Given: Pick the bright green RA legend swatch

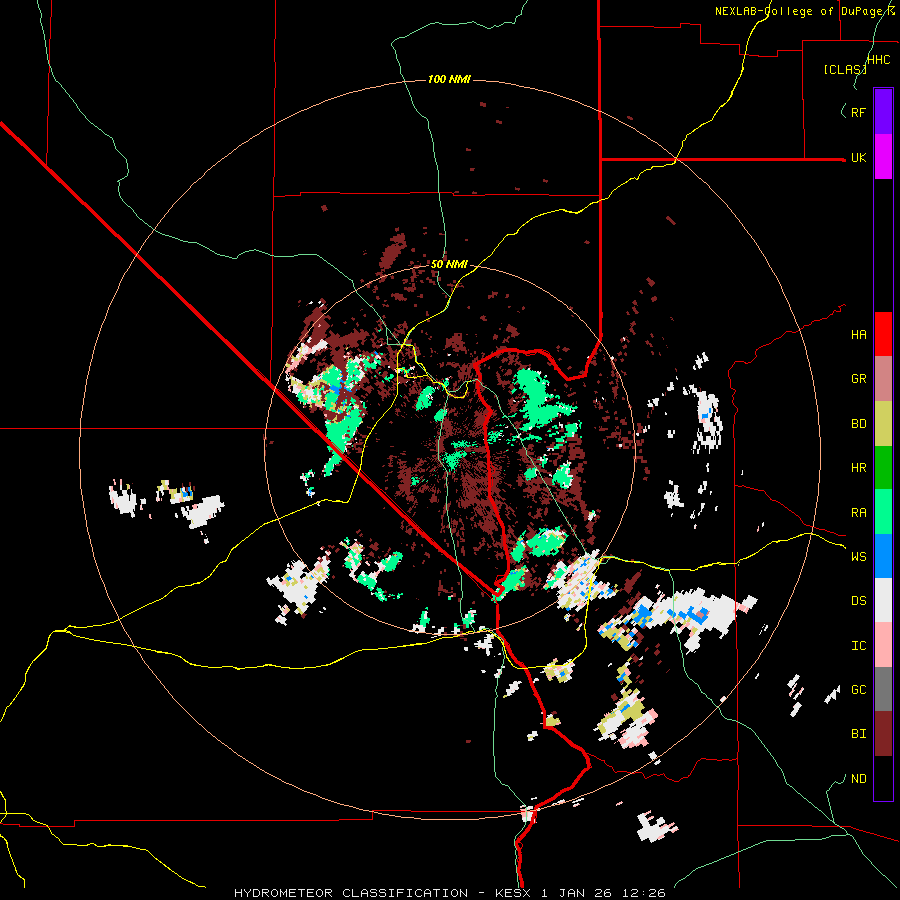Looking at the screenshot, I should [x=883, y=512].
